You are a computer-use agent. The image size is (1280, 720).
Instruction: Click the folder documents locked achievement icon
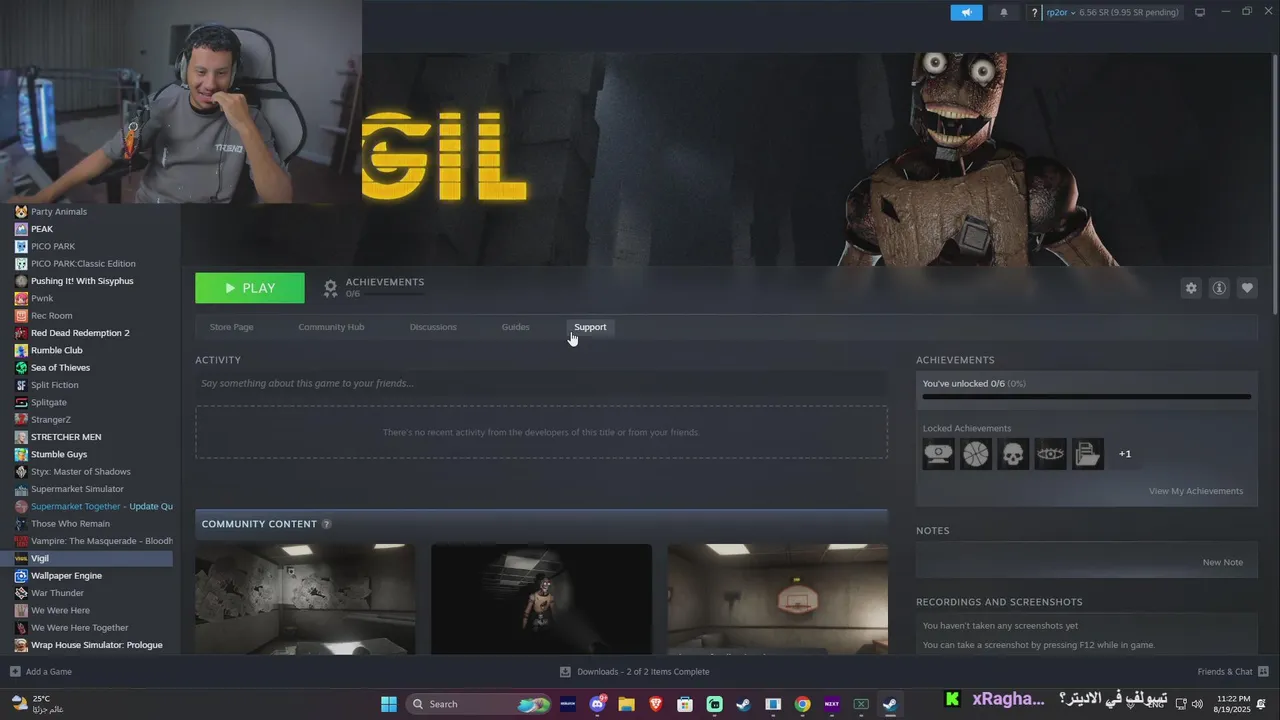point(1088,454)
